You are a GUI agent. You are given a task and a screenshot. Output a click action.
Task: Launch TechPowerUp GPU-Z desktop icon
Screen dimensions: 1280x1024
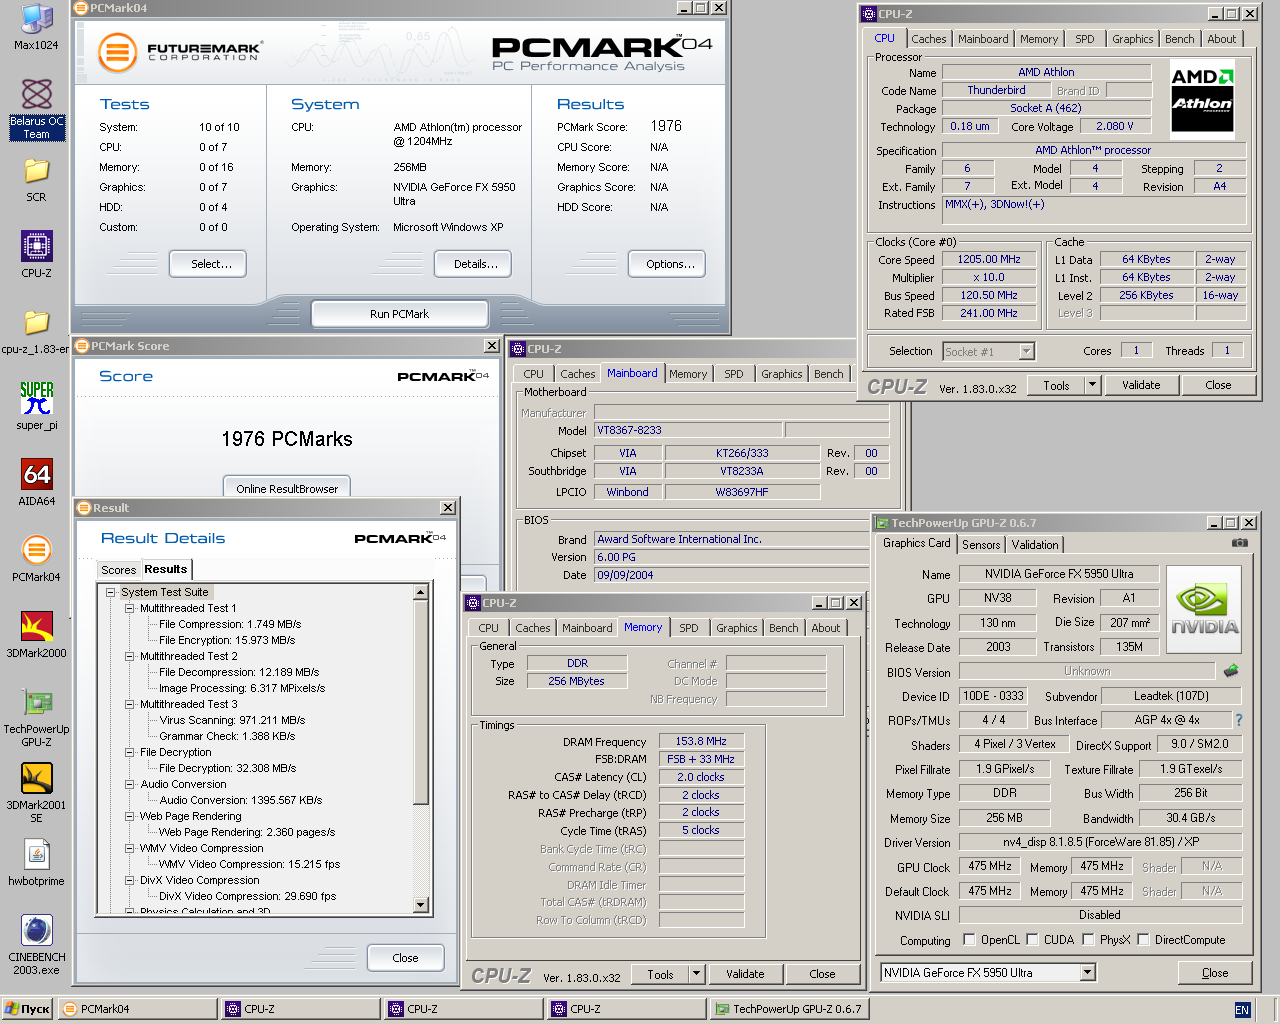coord(36,717)
